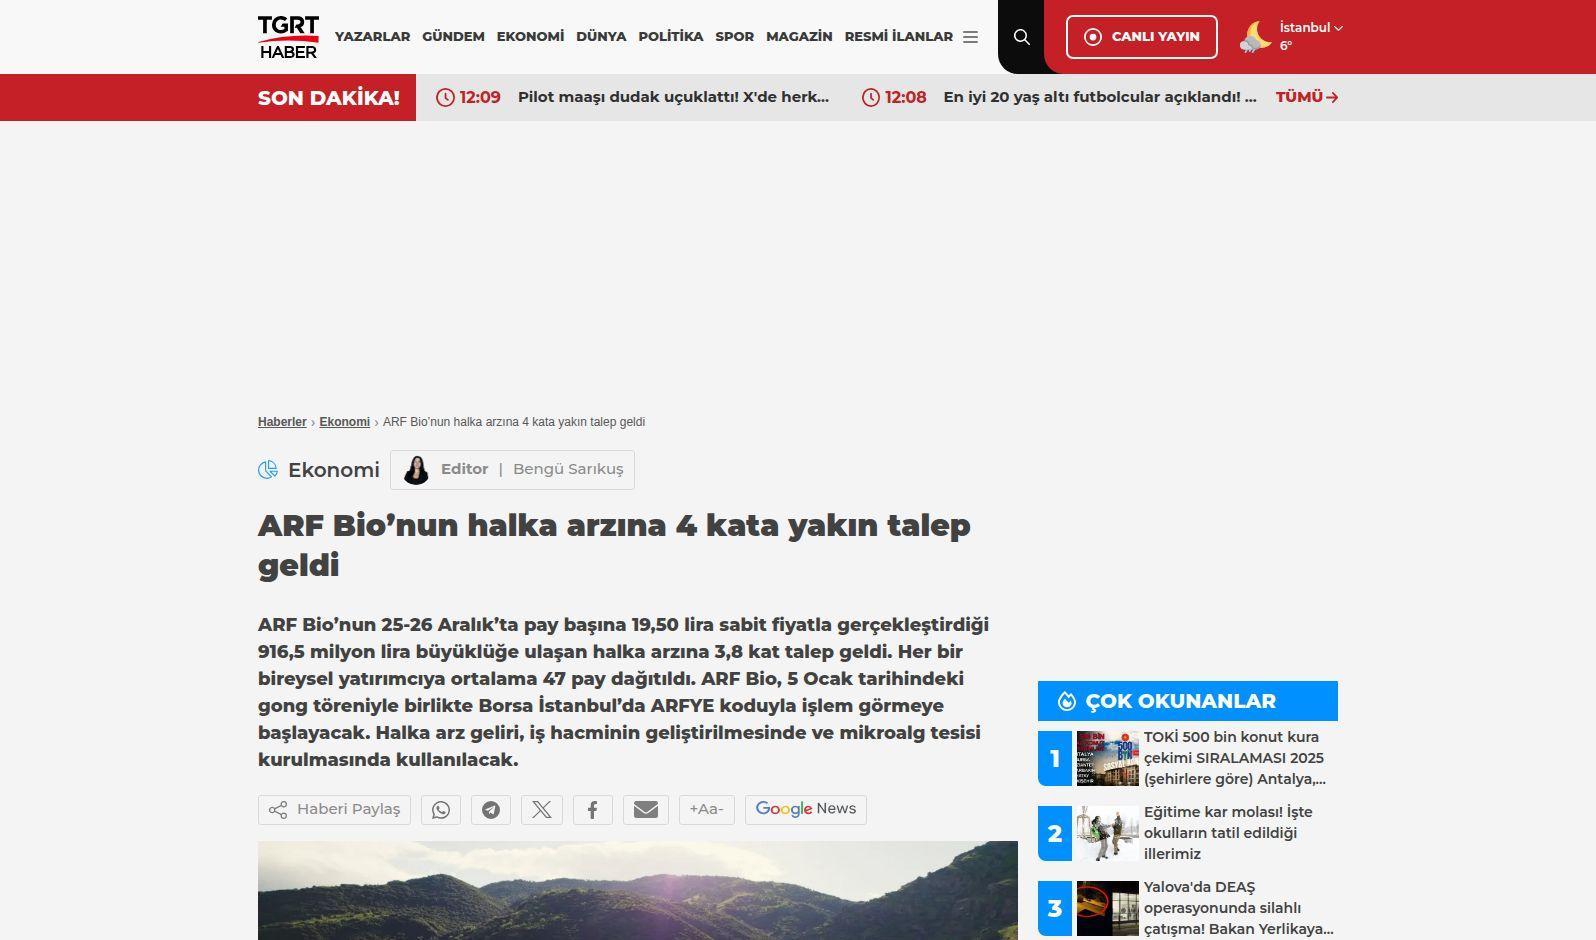Go to Spor section in navbar
1596x940 pixels.
[x=734, y=37]
